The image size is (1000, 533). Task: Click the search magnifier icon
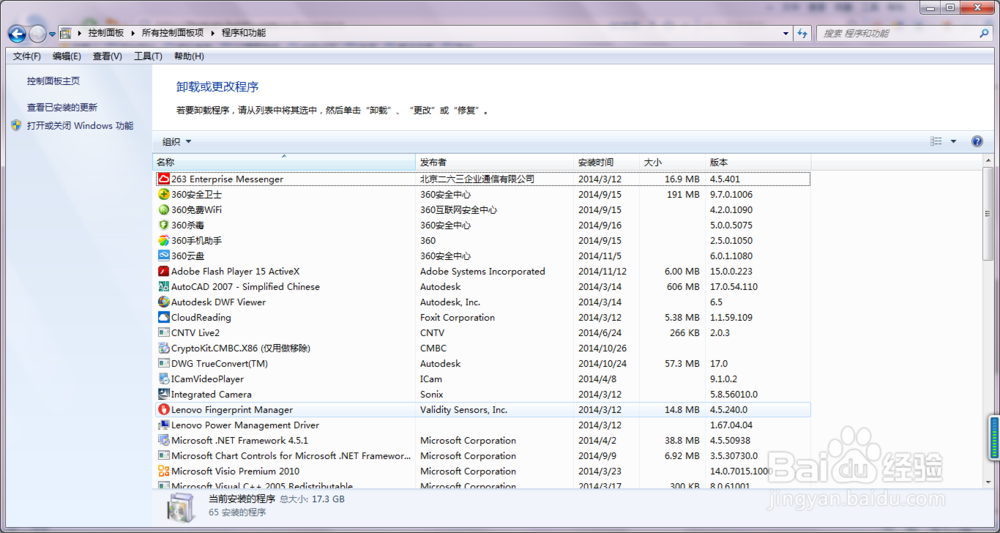tap(985, 33)
